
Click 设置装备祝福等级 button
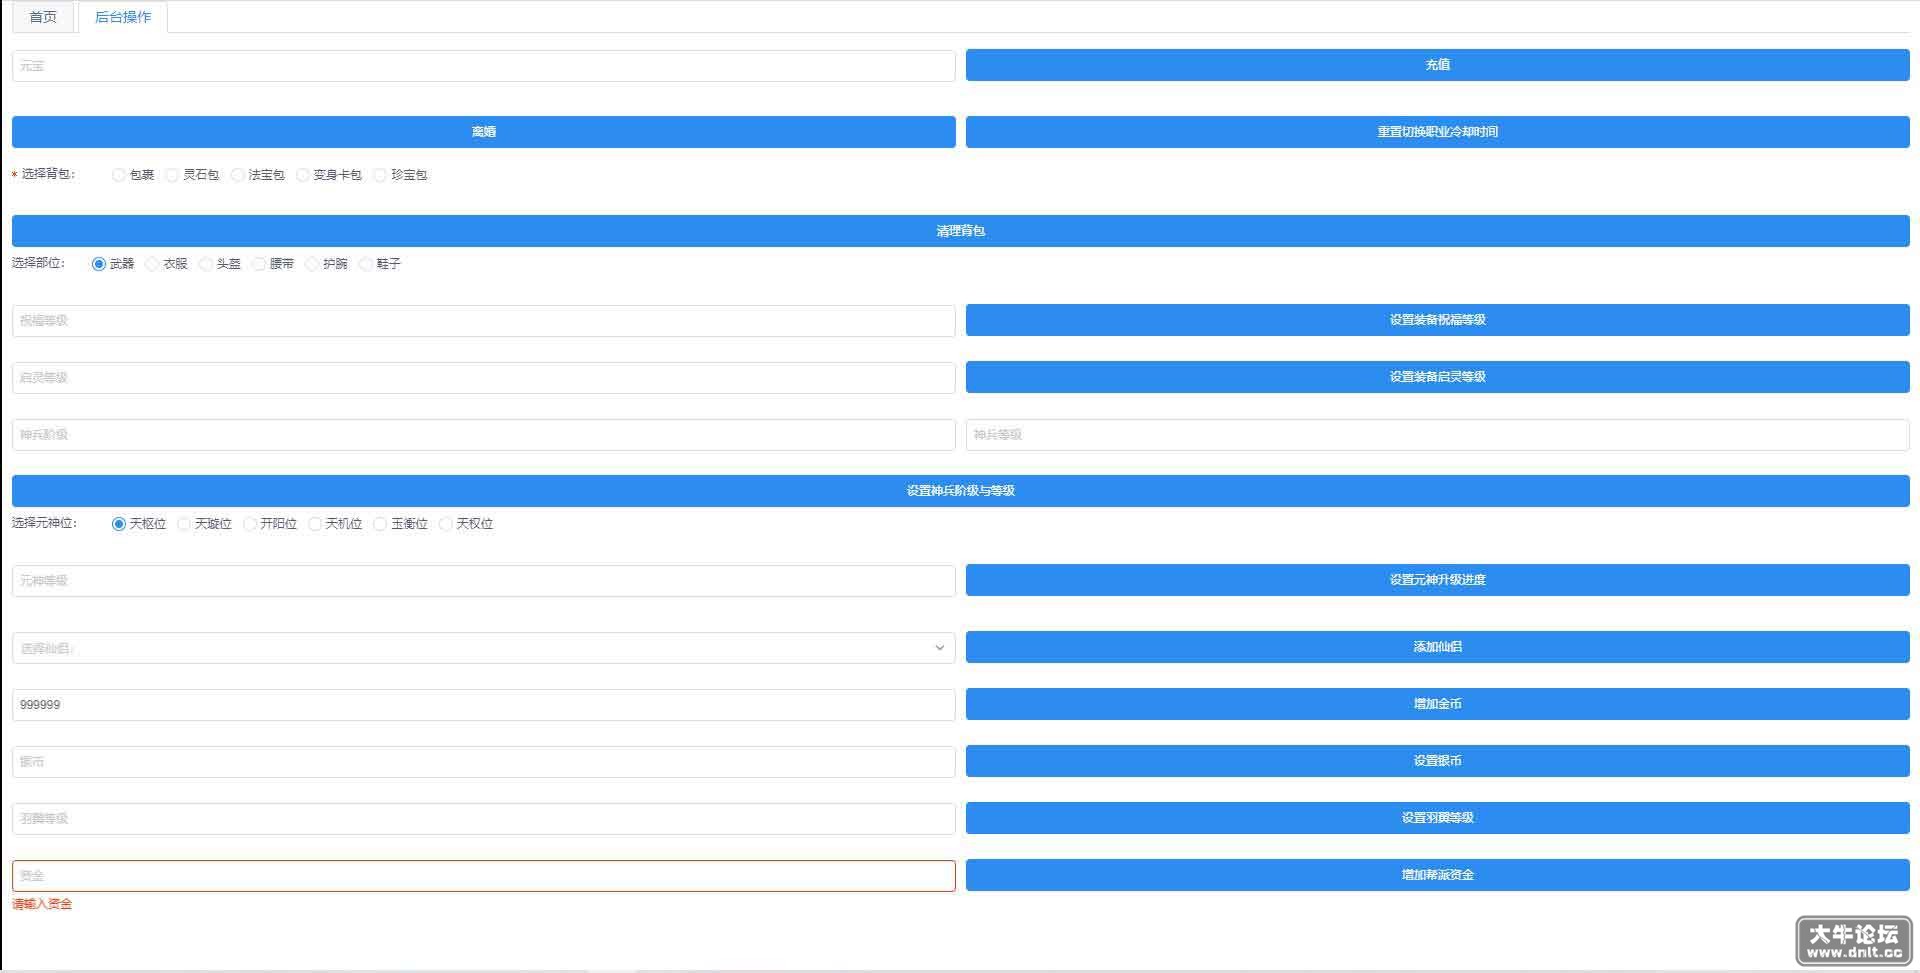click(x=1437, y=320)
